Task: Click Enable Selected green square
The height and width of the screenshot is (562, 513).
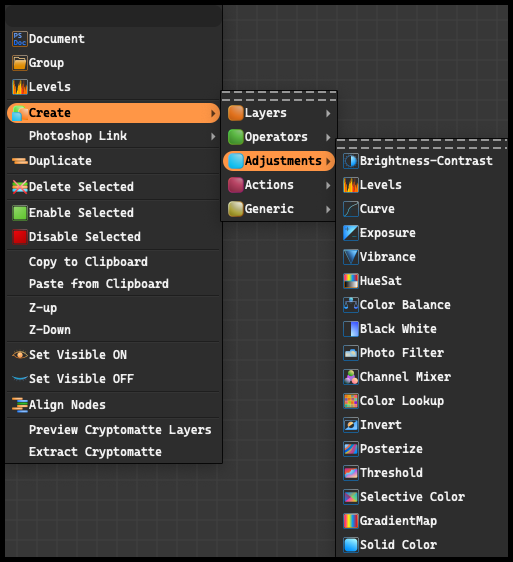Action: coord(20,213)
